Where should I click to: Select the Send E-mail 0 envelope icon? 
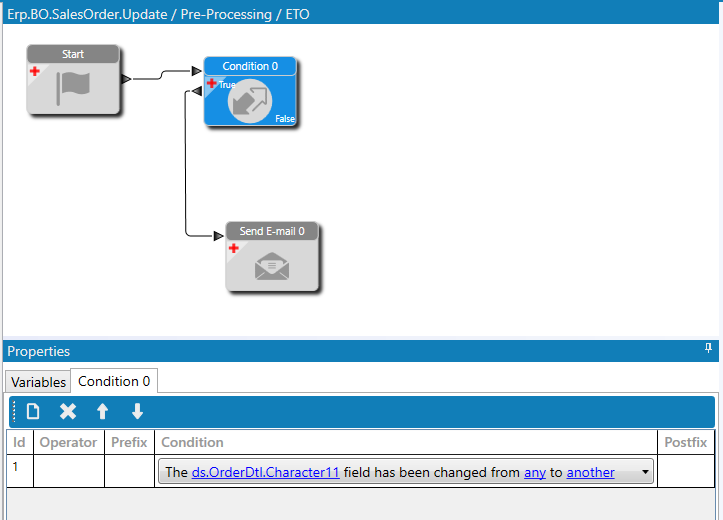pos(272,266)
